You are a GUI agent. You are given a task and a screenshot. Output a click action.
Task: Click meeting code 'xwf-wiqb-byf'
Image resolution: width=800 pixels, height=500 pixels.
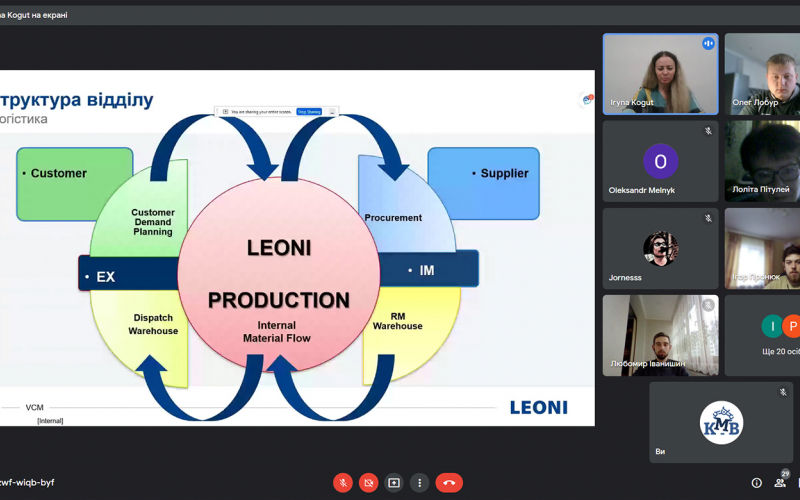[x=27, y=482]
